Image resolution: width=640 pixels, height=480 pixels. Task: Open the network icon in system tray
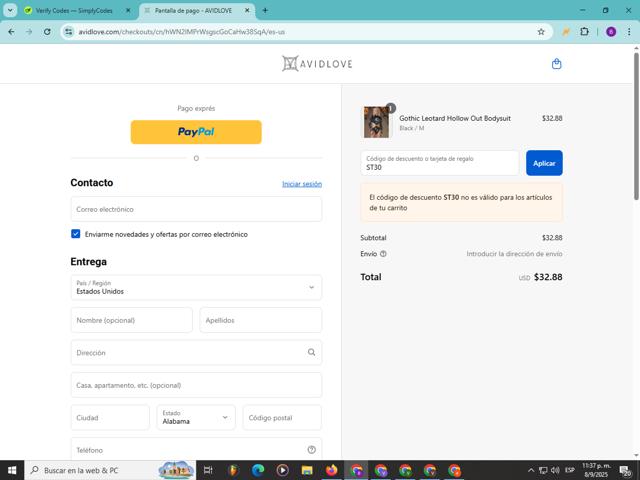tap(543, 470)
